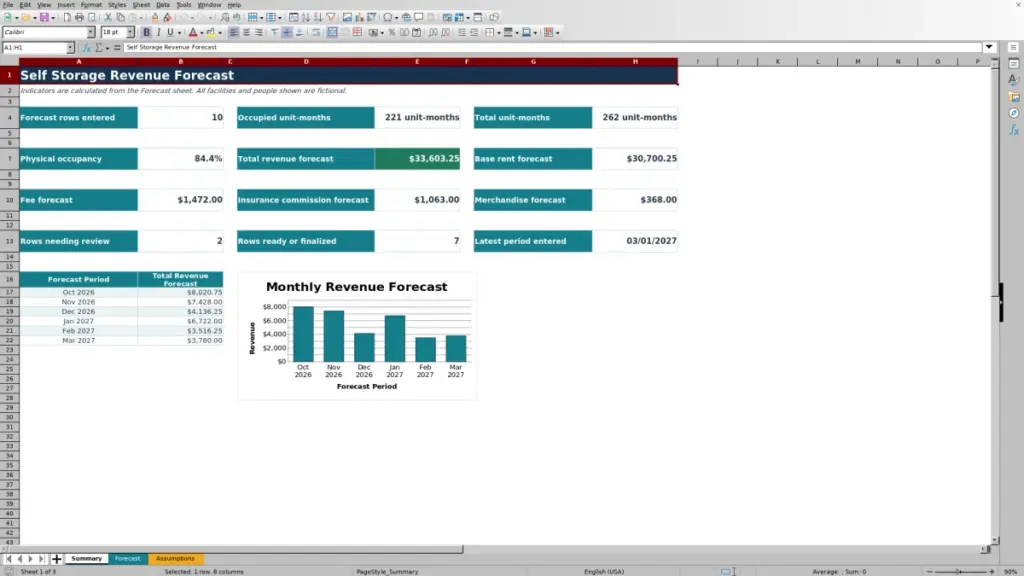The height and width of the screenshot is (576, 1024).
Task: Open the sidebar Gallery panel icon
Action: click(1014, 97)
